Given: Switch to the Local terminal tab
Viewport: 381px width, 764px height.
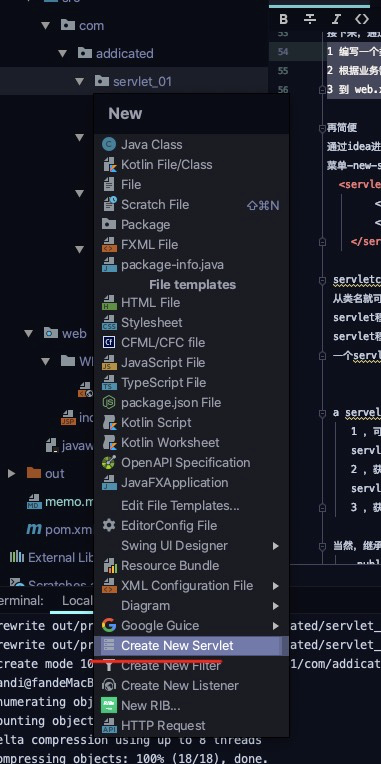Looking at the screenshot, I should (x=76, y=600).
